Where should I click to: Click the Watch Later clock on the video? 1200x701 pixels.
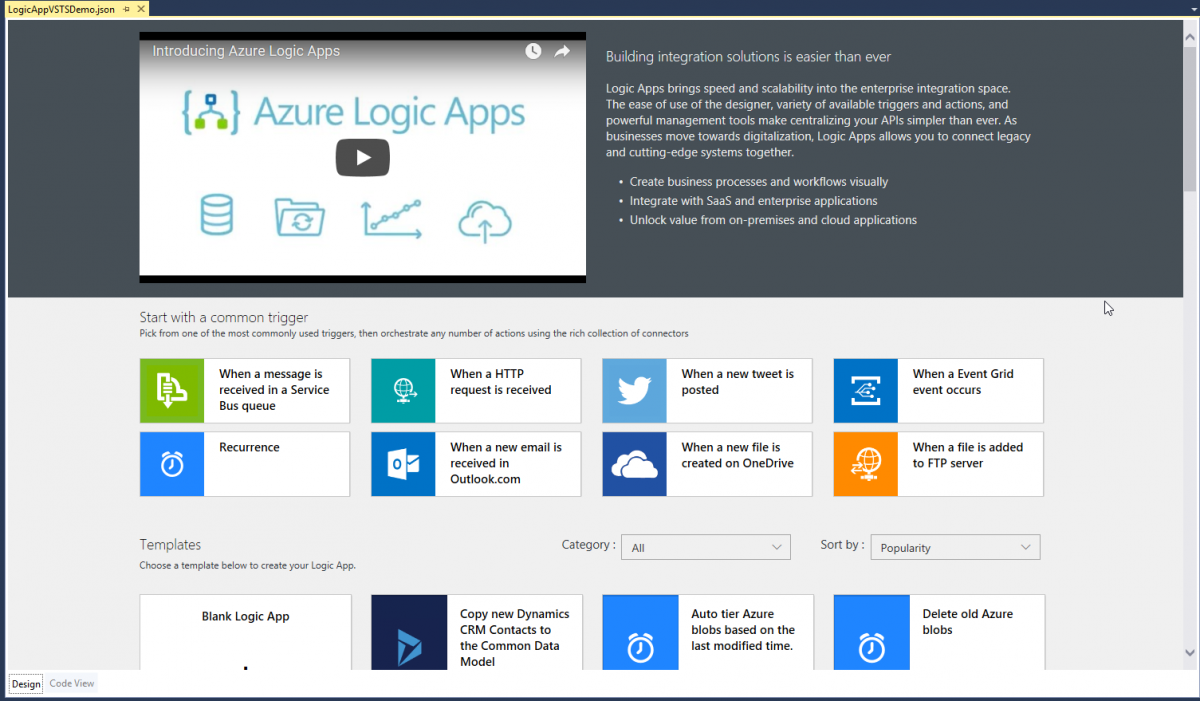[532, 50]
